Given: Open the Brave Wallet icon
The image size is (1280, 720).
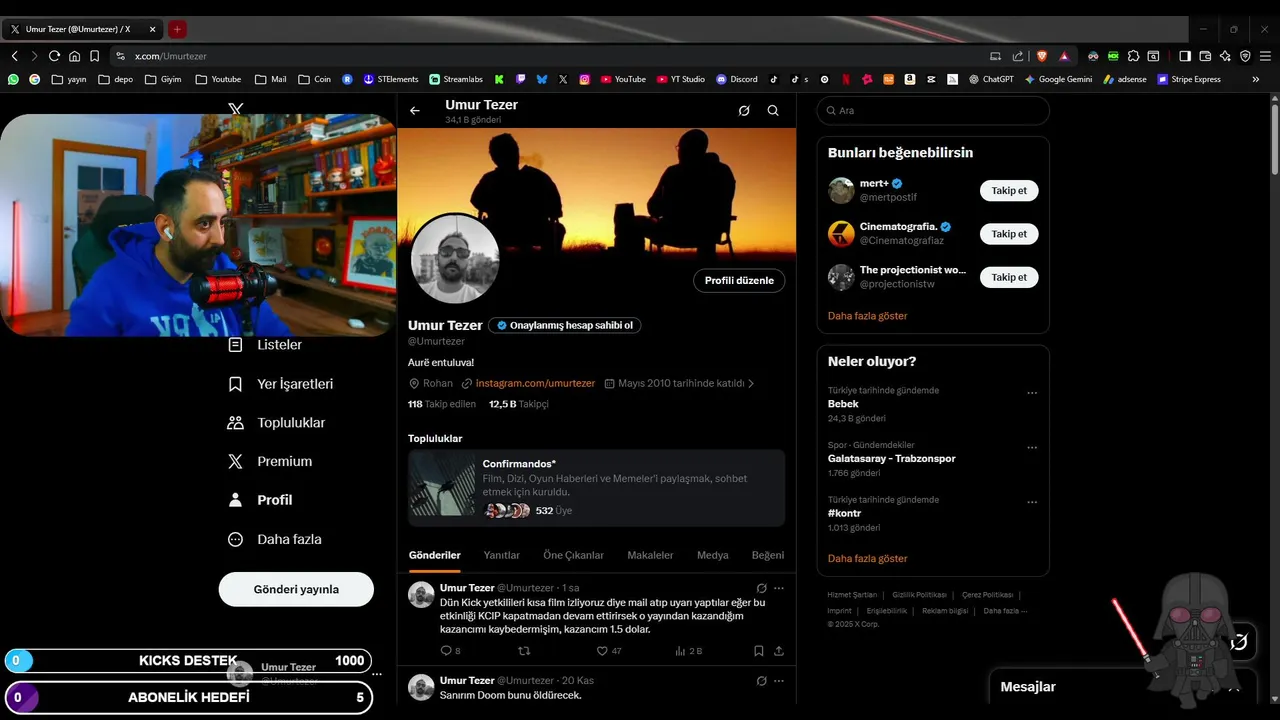Looking at the screenshot, I should 1205,56.
